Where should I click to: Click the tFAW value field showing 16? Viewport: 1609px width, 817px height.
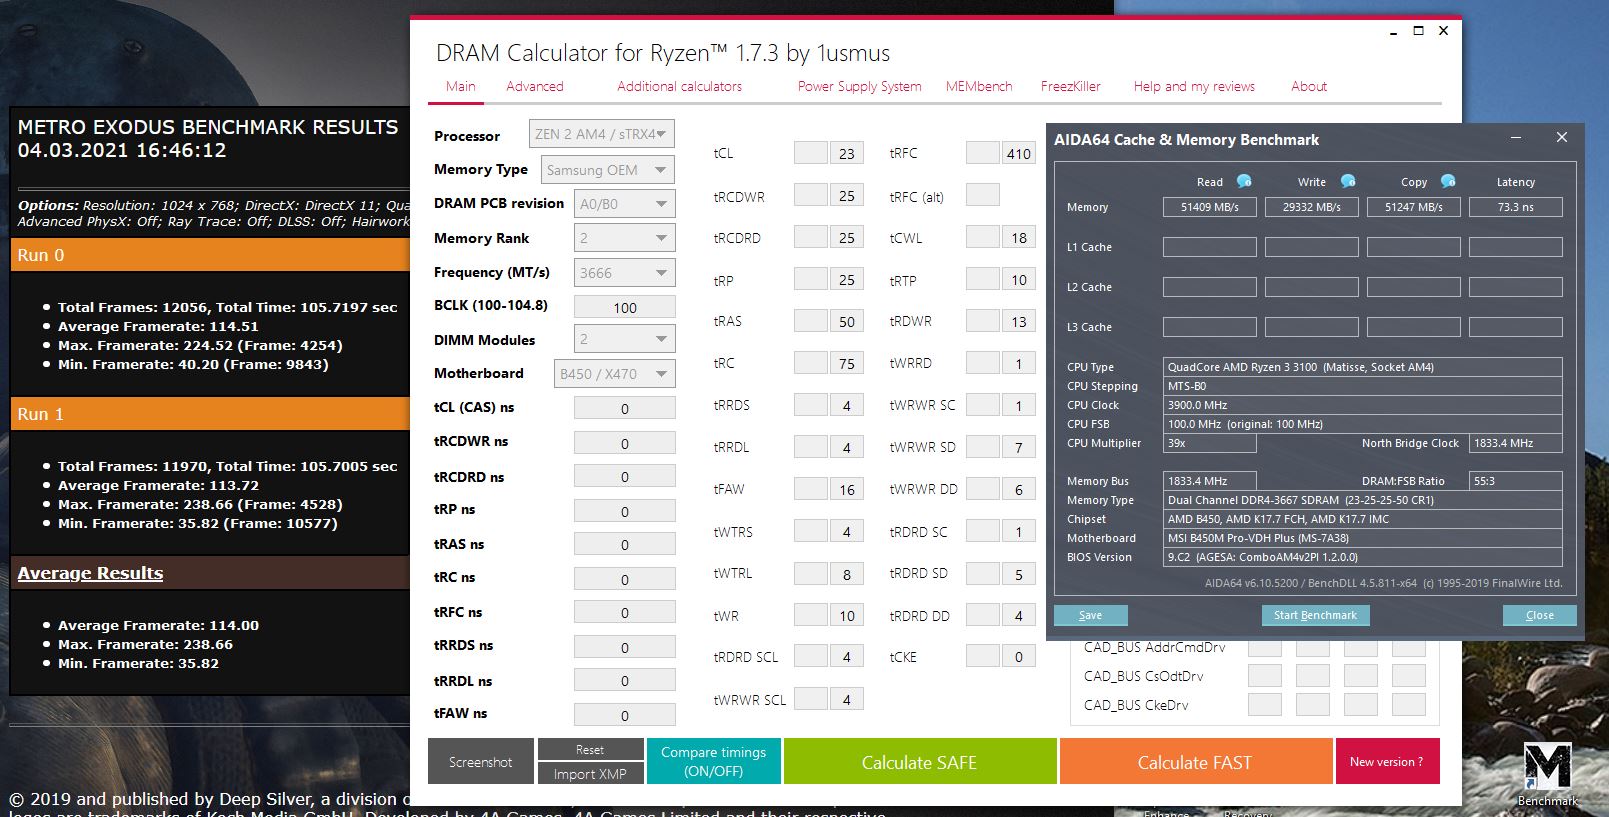click(847, 489)
